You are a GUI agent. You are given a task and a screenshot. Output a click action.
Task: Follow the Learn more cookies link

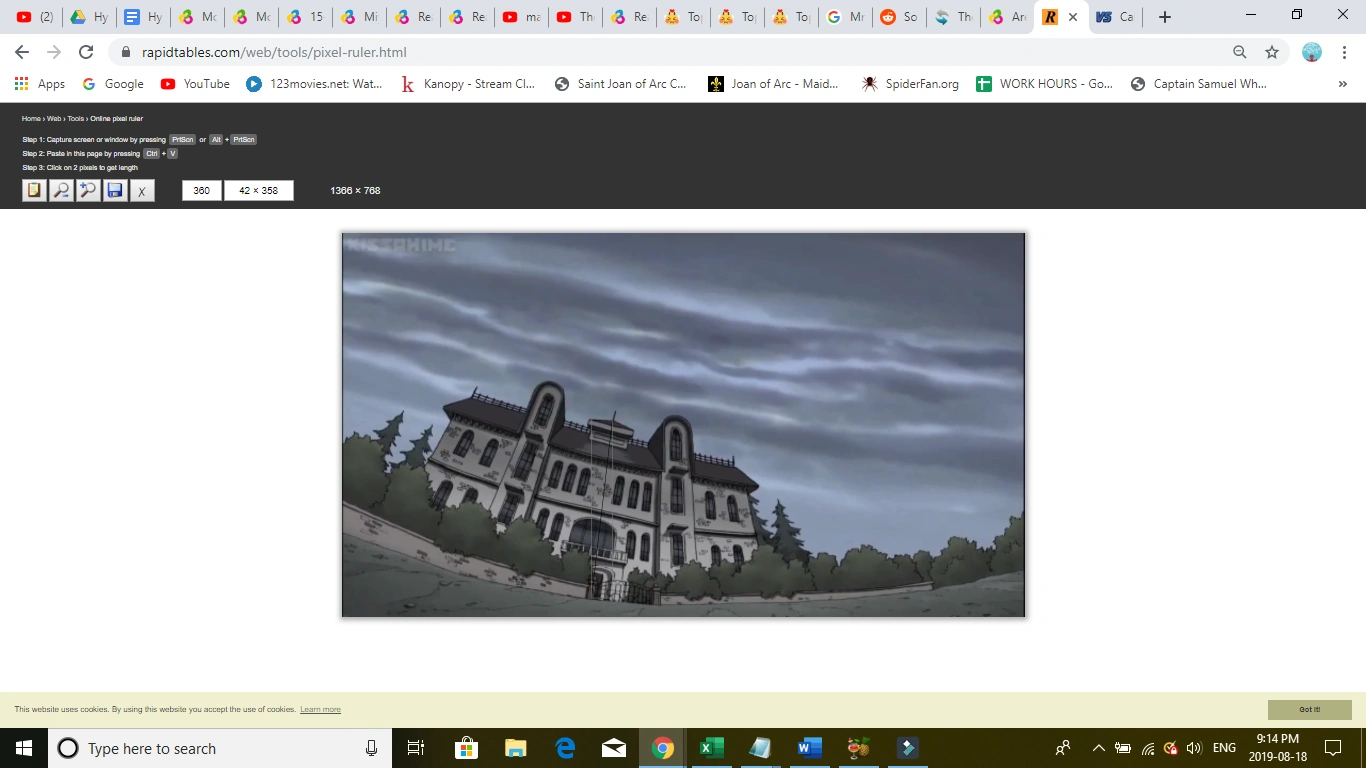(x=320, y=710)
